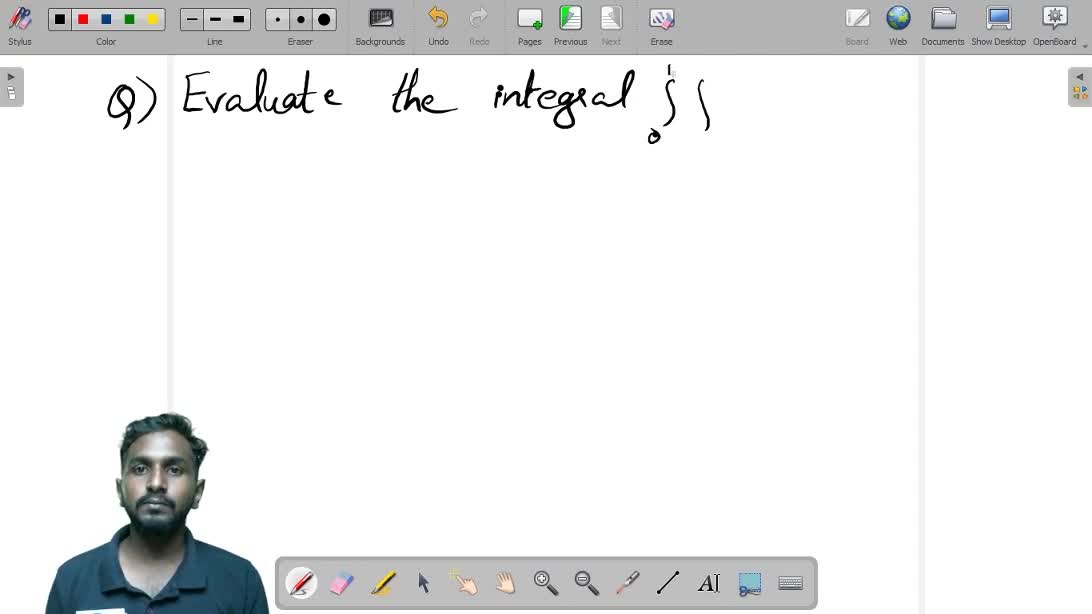Image resolution: width=1092 pixels, height=614 pixels.
Task: Select the straight Line drawing tool
Action: point(668,583)
